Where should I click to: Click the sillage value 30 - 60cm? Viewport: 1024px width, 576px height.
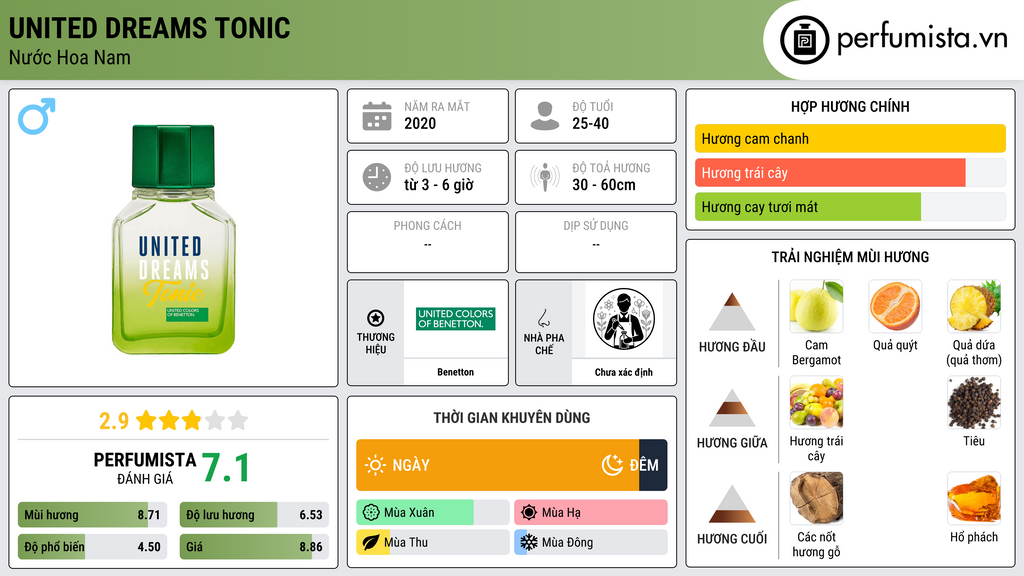604,185
